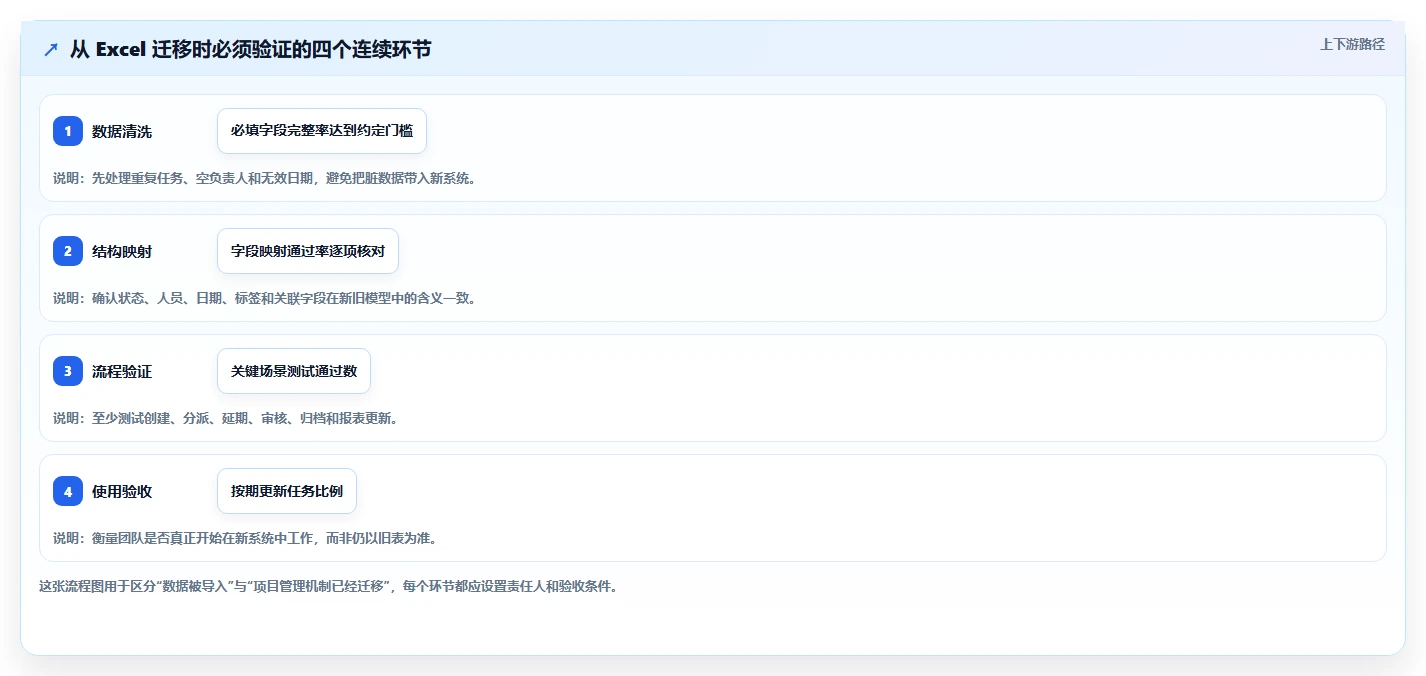Click the 数据清洗 step name
The image size is (1426, 676).
[122, 131]
